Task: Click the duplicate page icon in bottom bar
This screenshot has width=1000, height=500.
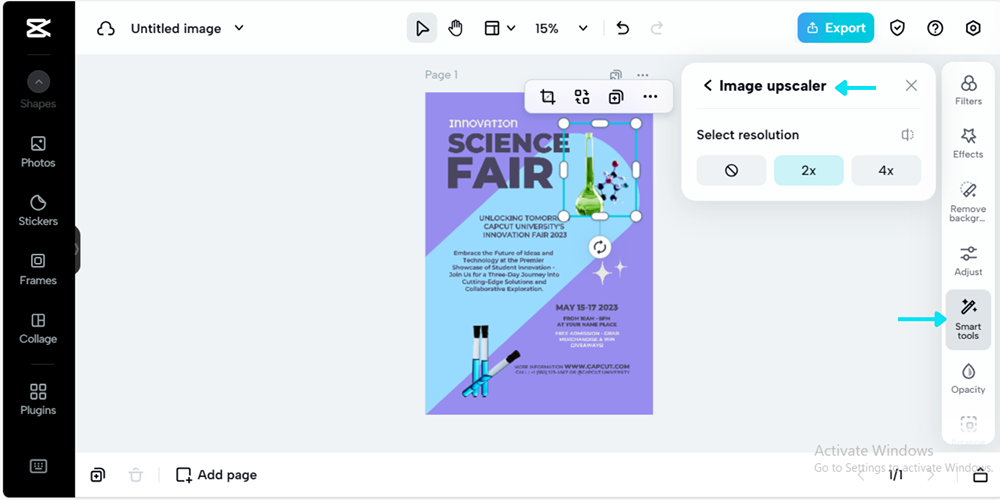Action: click(98, 474)
